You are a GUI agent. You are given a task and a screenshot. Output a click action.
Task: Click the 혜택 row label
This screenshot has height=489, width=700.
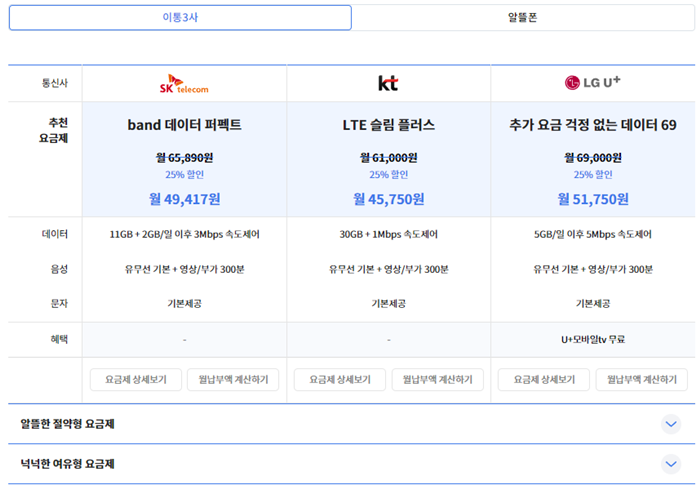point(59,339)
